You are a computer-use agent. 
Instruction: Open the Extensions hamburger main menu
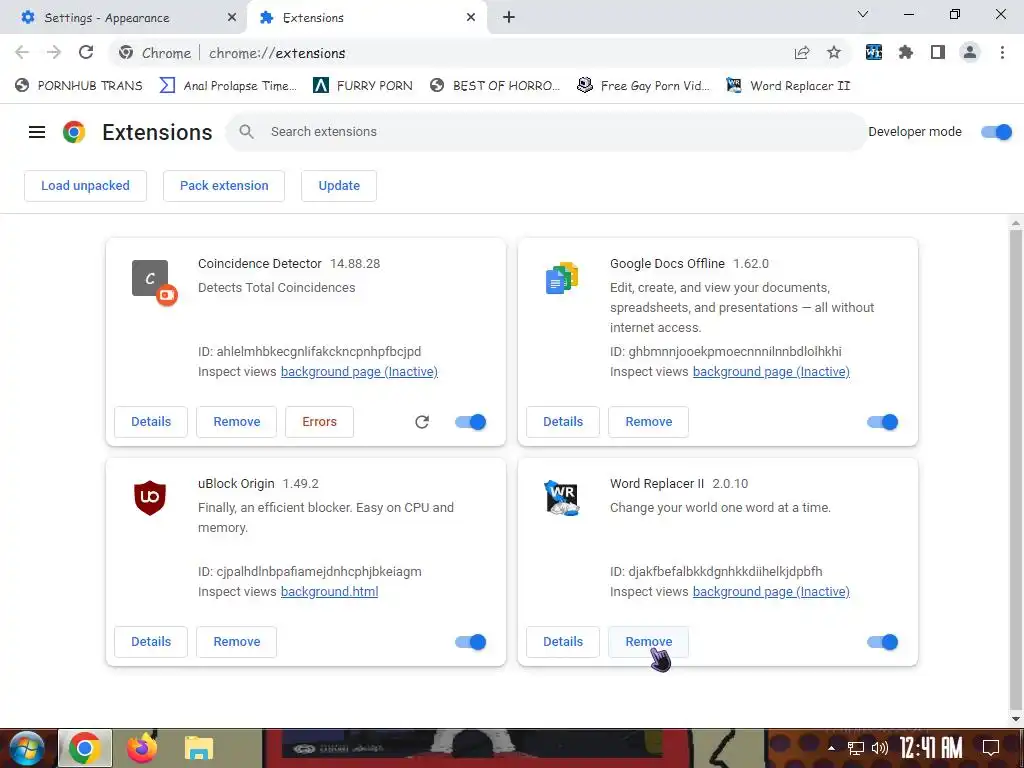pyautogui.click(x=37, y=132)
